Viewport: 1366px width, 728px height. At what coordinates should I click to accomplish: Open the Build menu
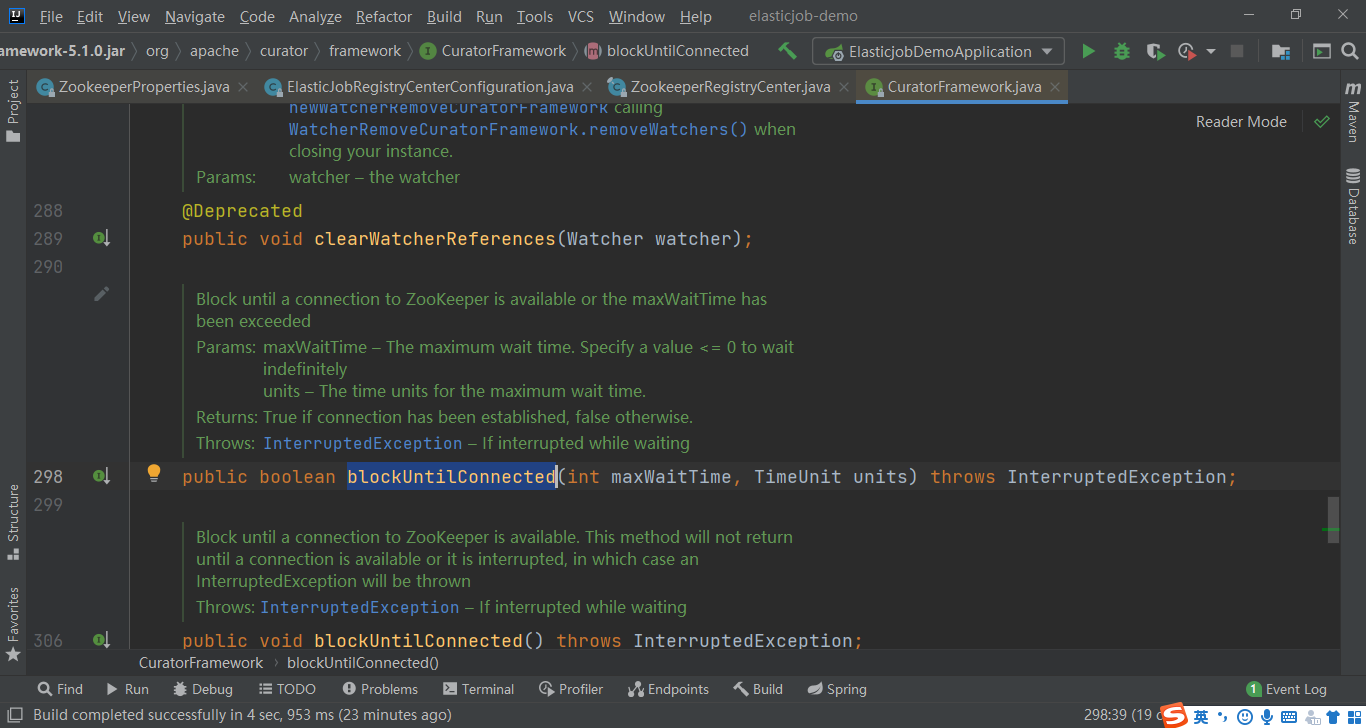444,16
